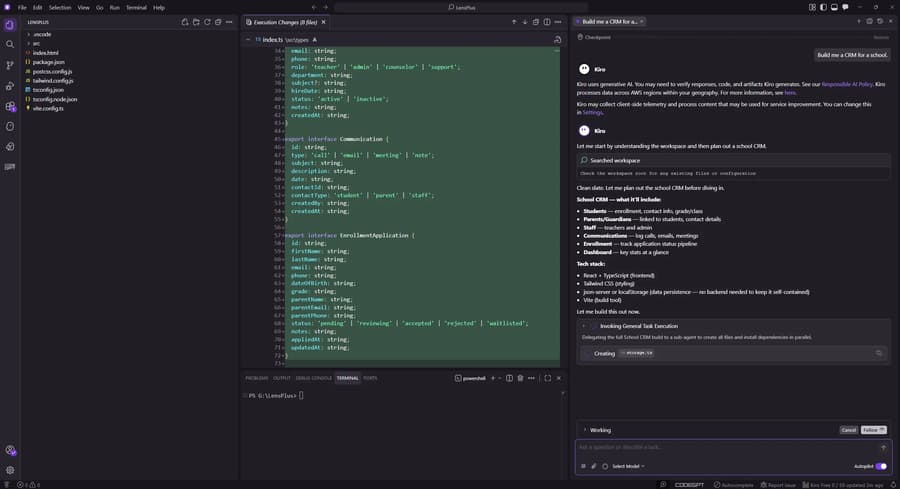
Task: Cancel the running task
Action: 849,430
